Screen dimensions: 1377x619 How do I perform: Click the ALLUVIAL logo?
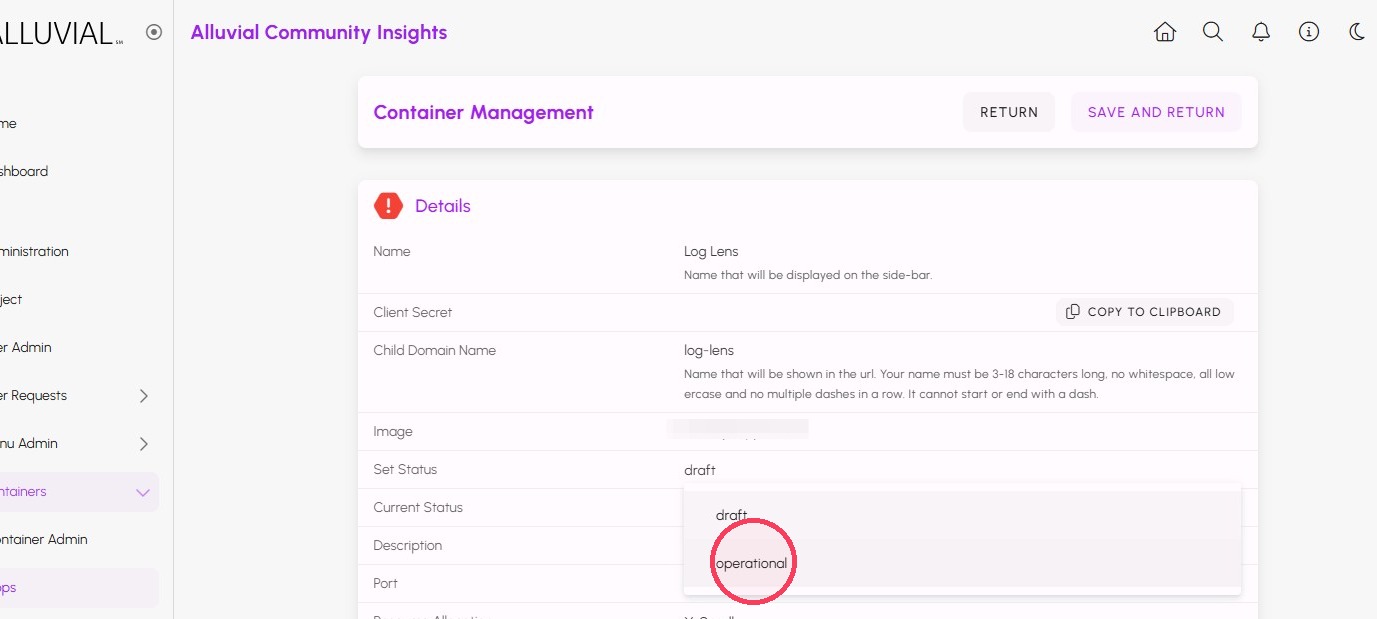pyautogui.click(x=59, y=33)
